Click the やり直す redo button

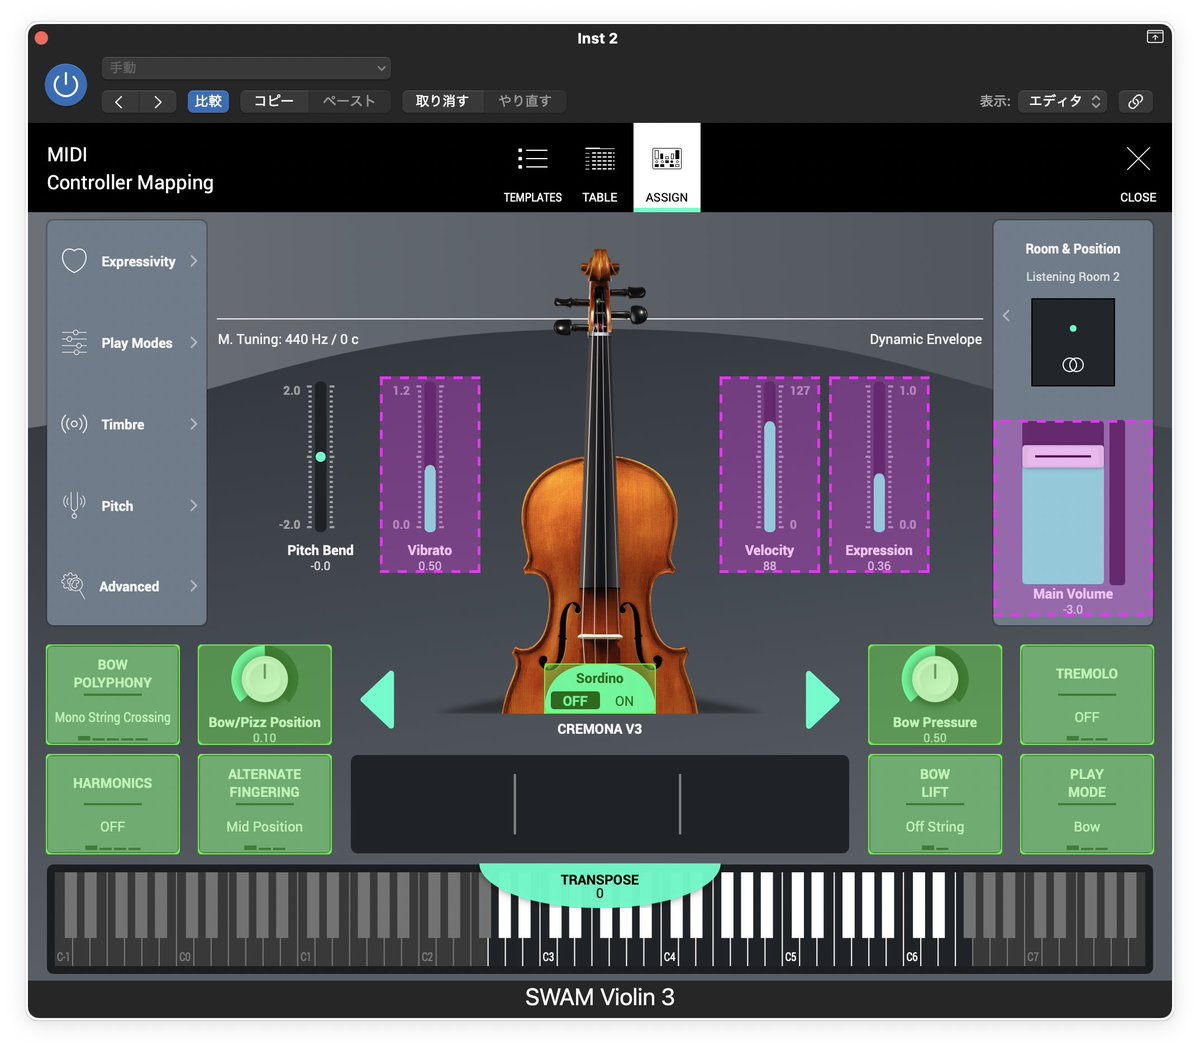point(525,101)
